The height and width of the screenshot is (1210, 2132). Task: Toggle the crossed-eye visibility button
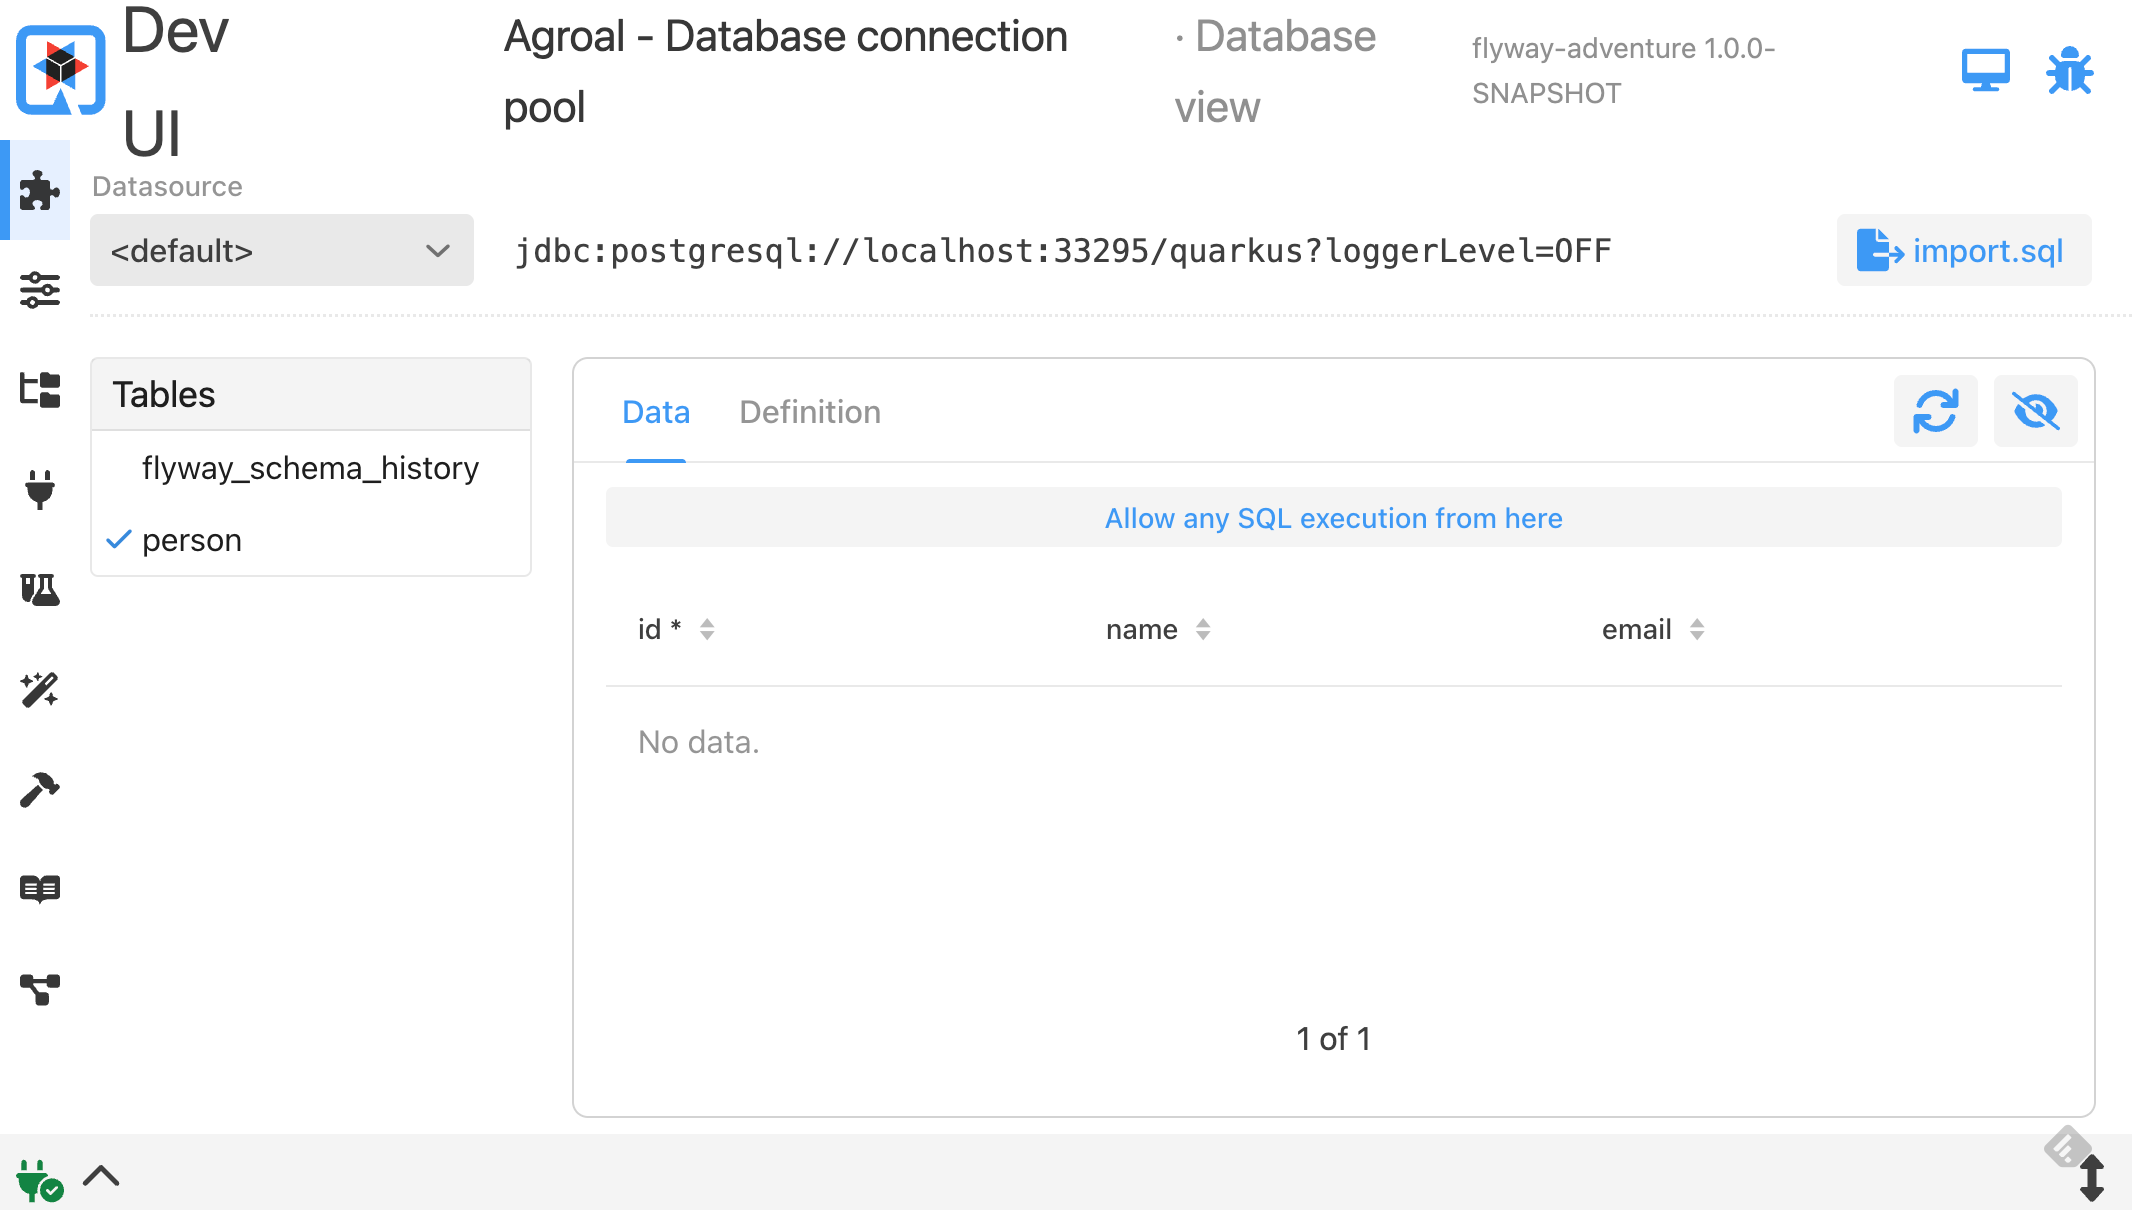tap(2035, 411)
